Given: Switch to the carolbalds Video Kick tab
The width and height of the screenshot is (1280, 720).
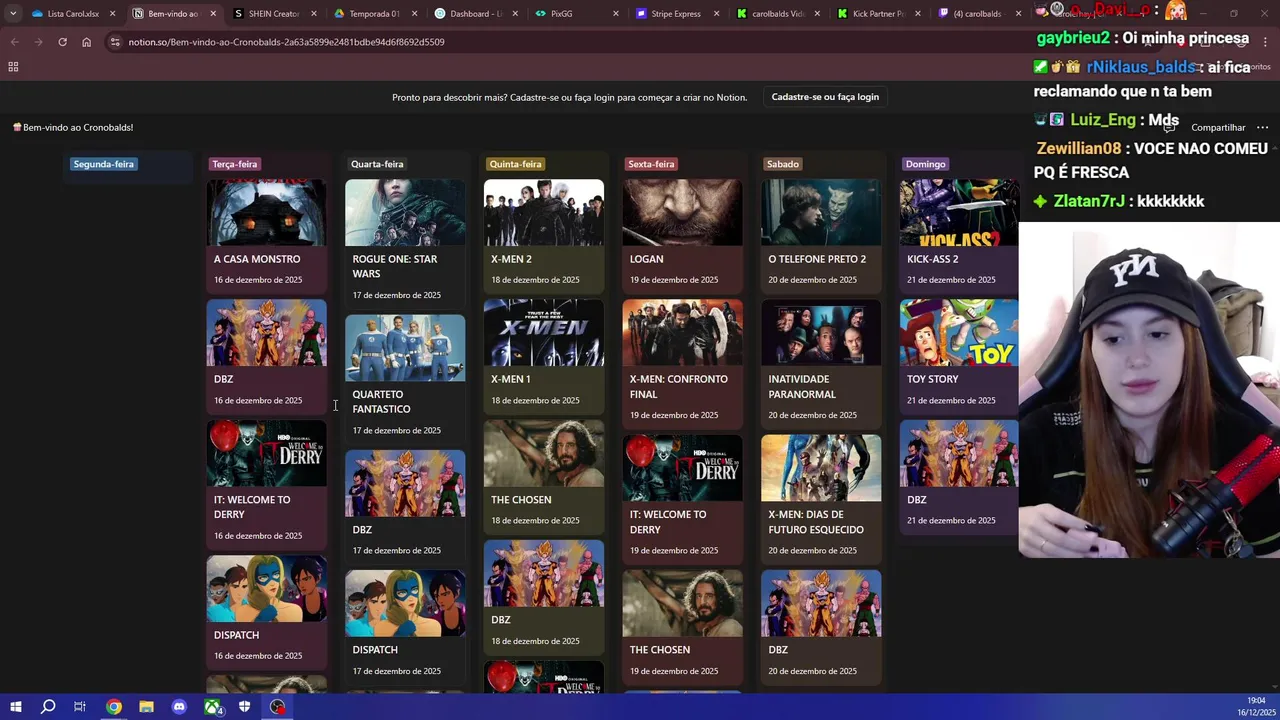Looking at the screenshot, I should (777, 14).
